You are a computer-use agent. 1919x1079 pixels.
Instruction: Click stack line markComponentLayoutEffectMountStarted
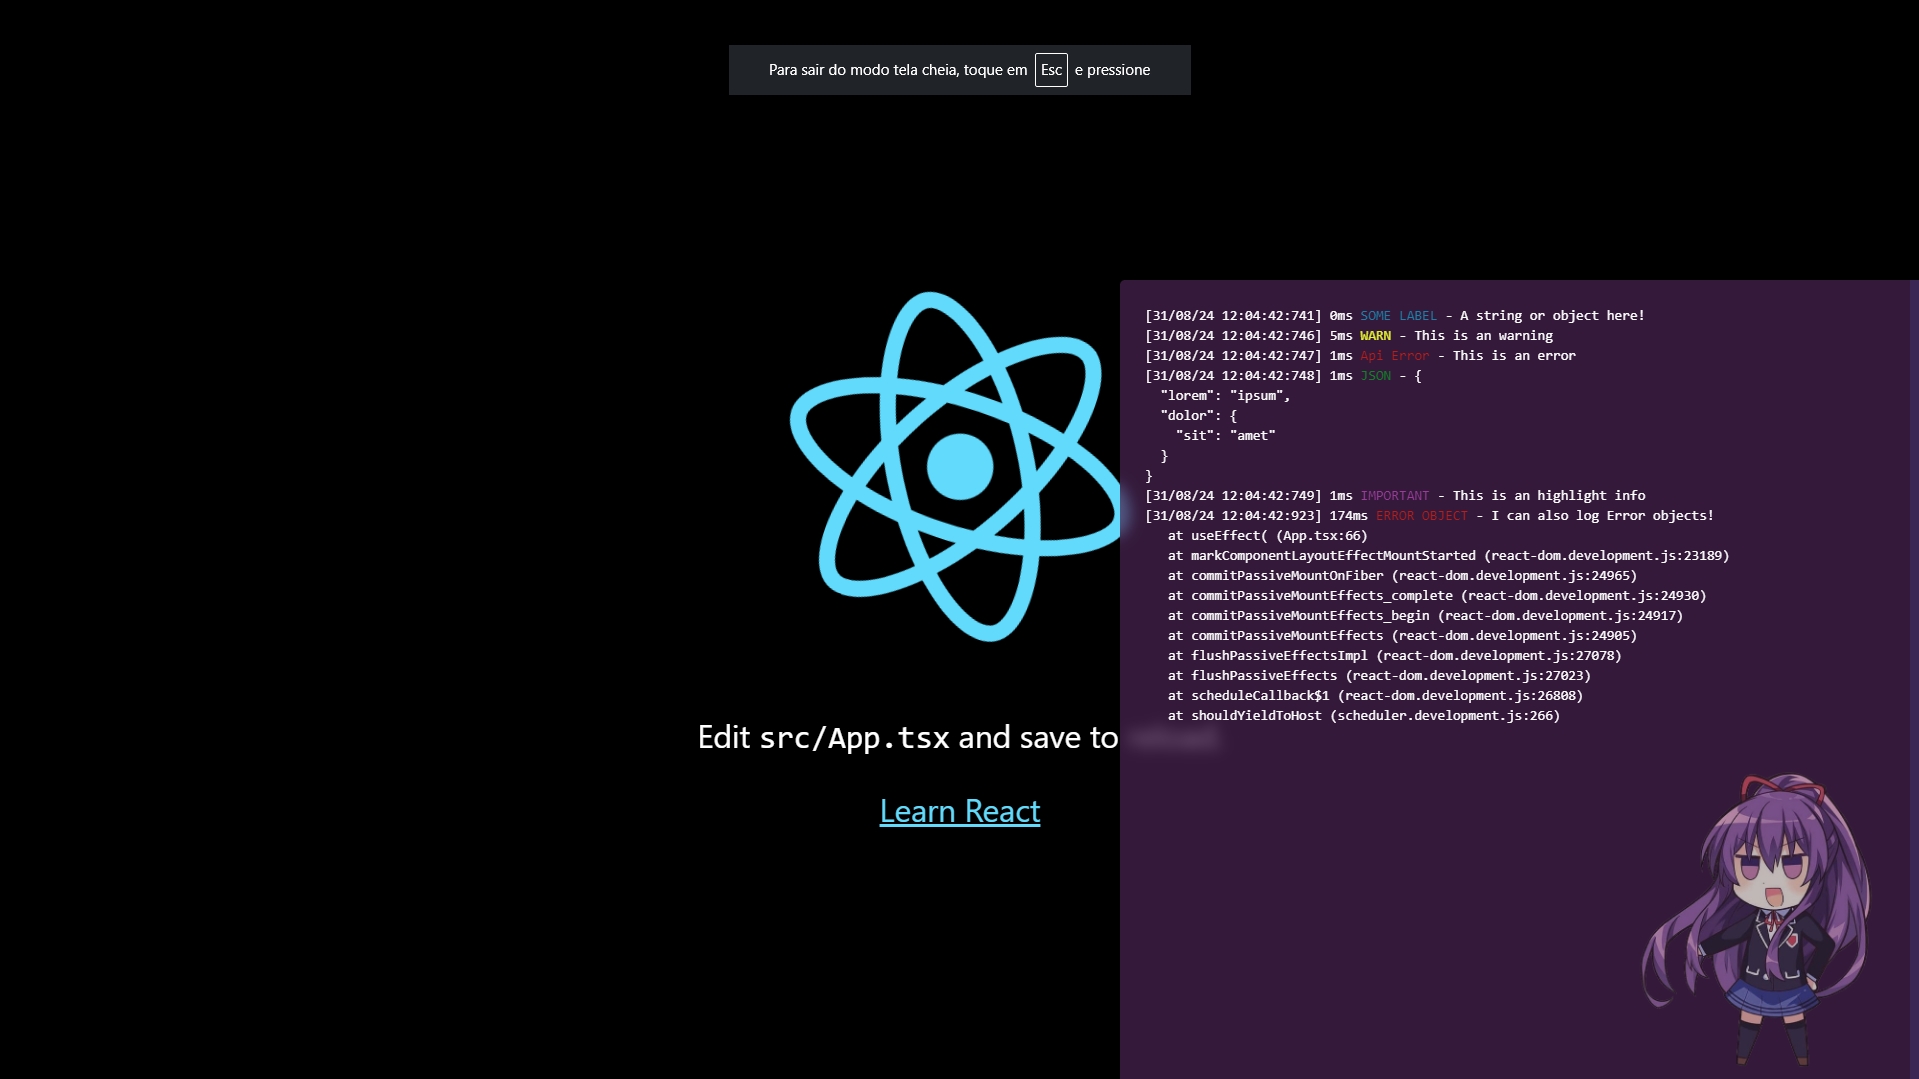[1448, 556]
